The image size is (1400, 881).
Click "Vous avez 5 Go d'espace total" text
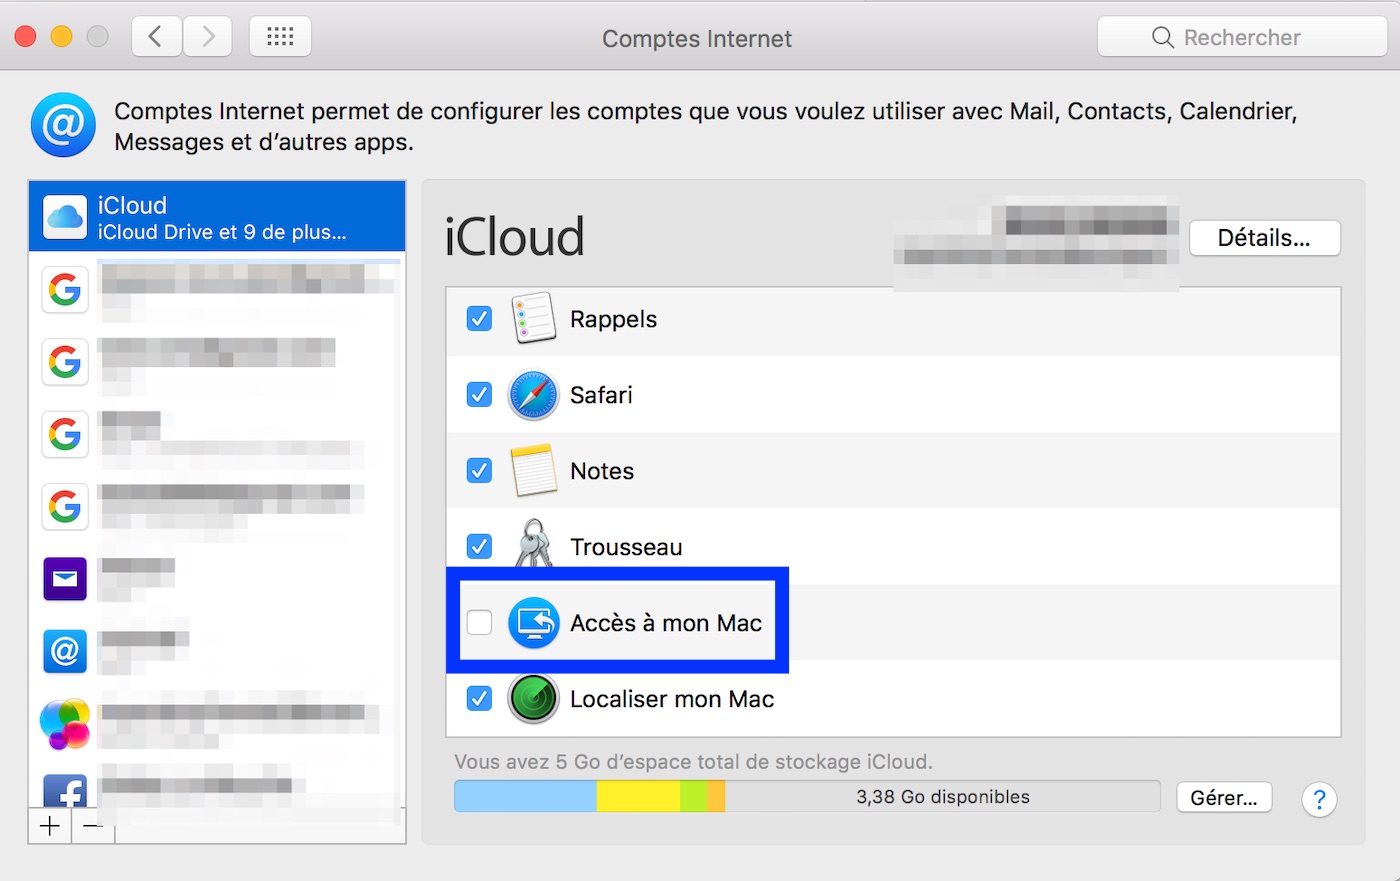pos(693,762)
